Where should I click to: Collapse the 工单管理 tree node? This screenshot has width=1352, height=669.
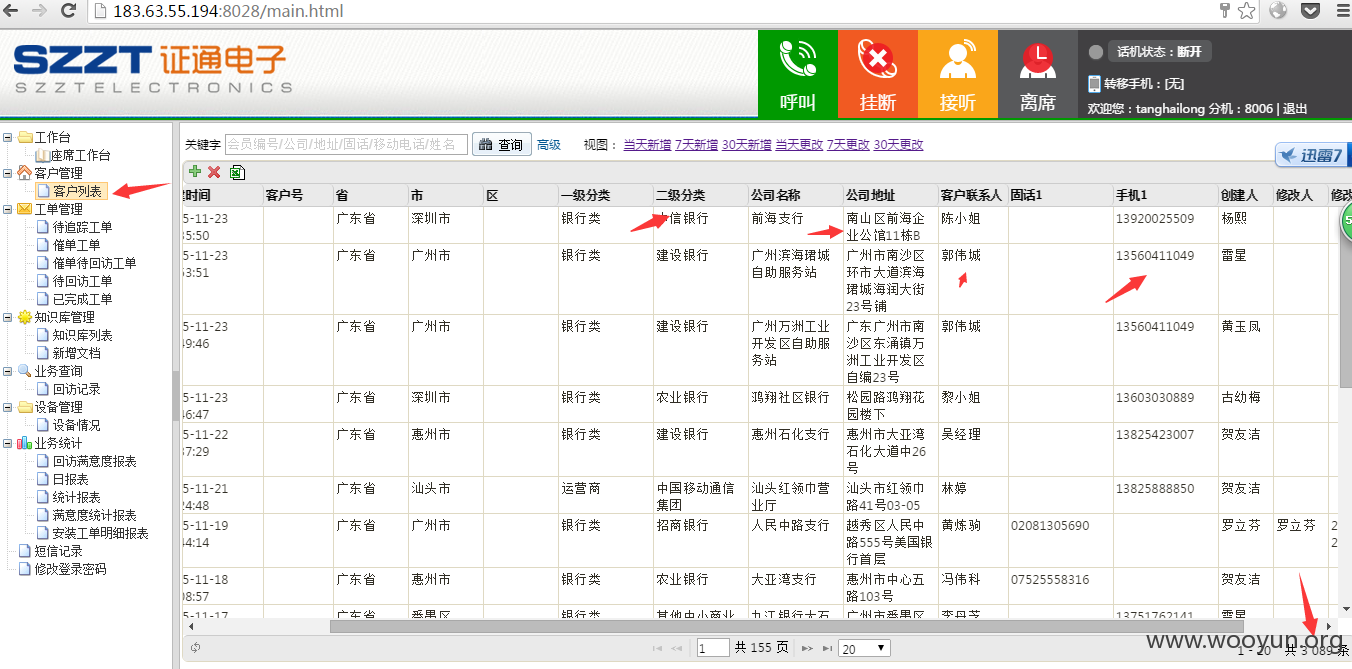coord(8,209)
